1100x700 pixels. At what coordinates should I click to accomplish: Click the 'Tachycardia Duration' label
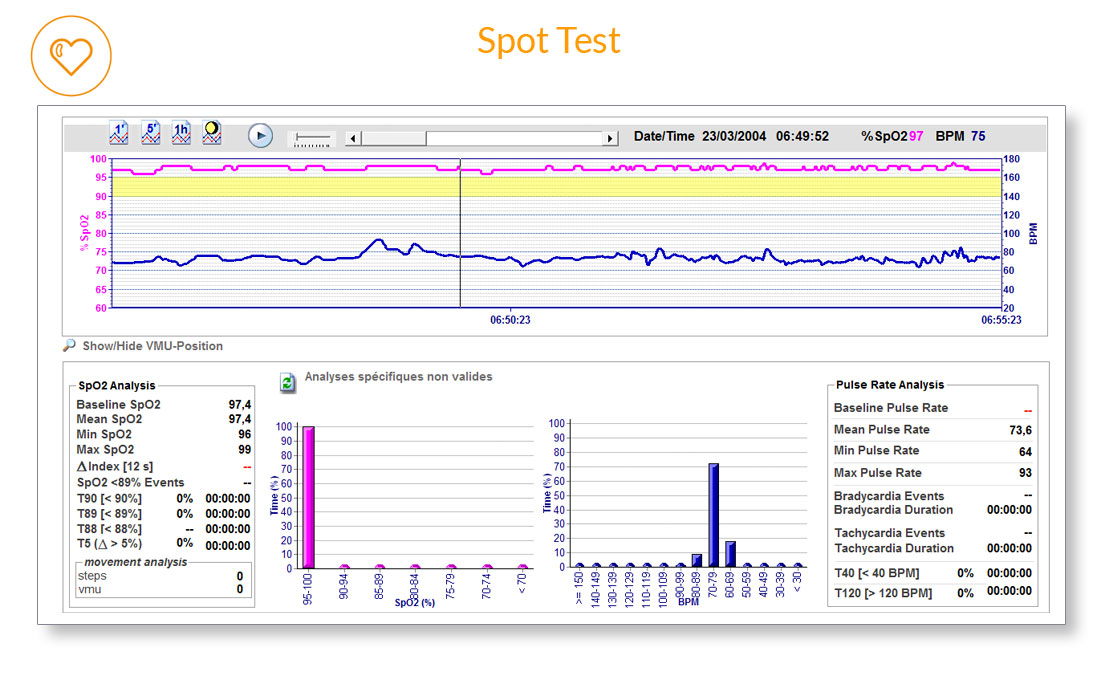click(x=894, y=548)
